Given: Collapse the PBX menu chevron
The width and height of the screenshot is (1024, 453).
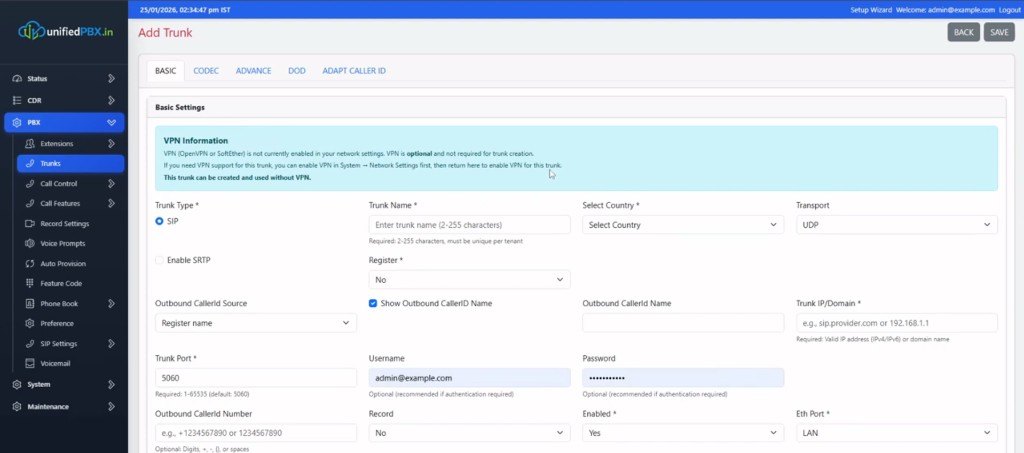Looking at the screenshot, I should click(x=112, y=123).
